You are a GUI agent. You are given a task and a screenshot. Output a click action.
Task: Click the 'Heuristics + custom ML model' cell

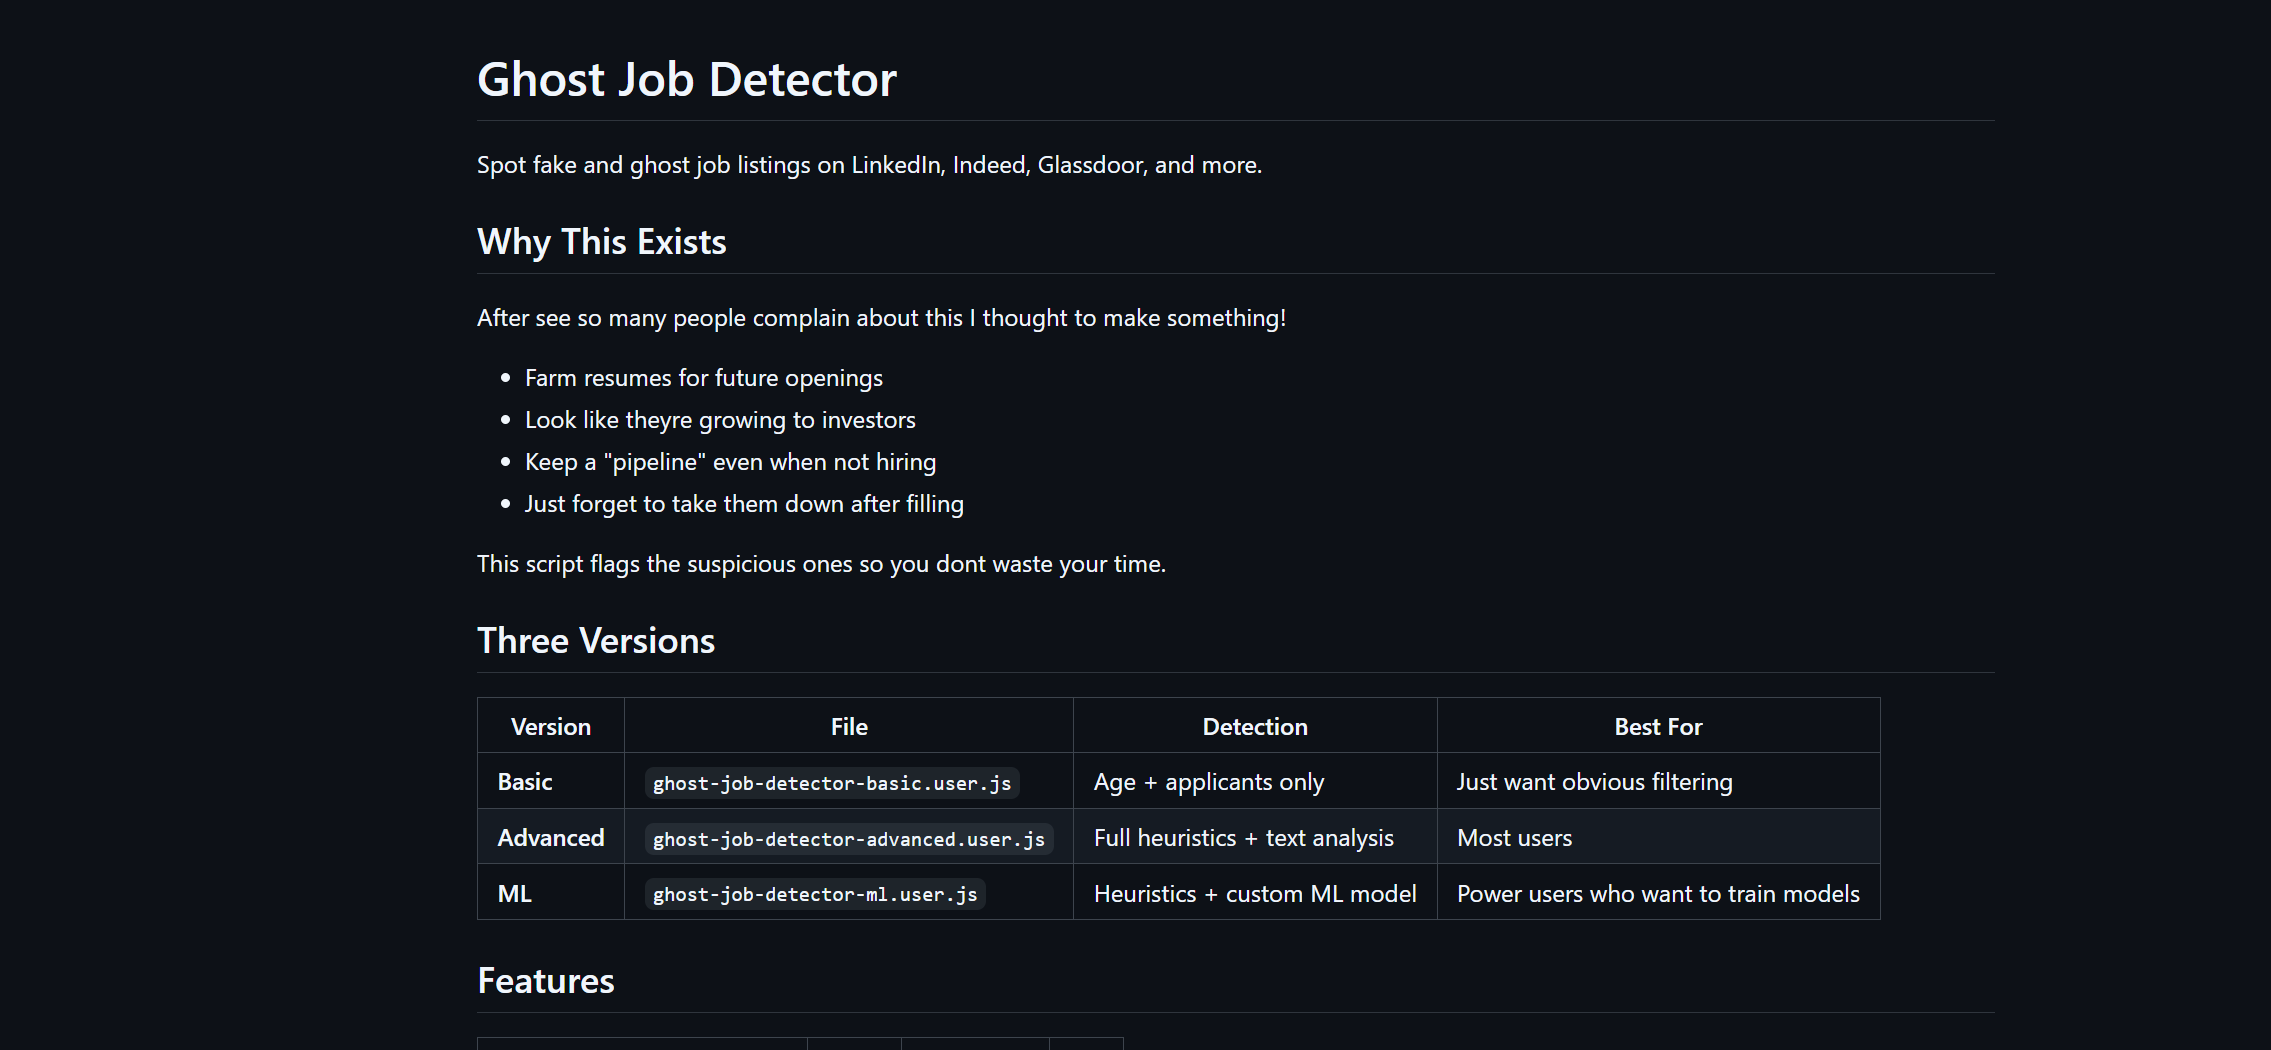click(x=1254, y=894)
